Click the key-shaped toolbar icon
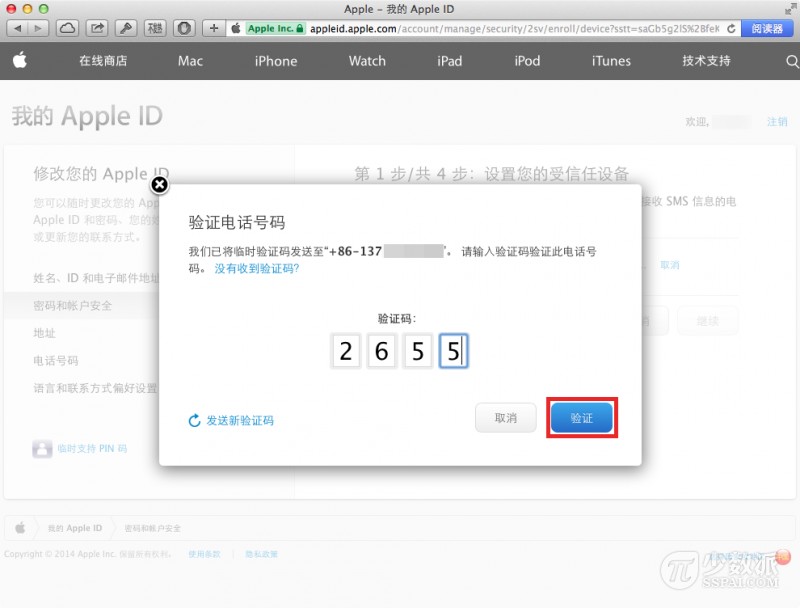The image size is (800, 608). [126, 29]
